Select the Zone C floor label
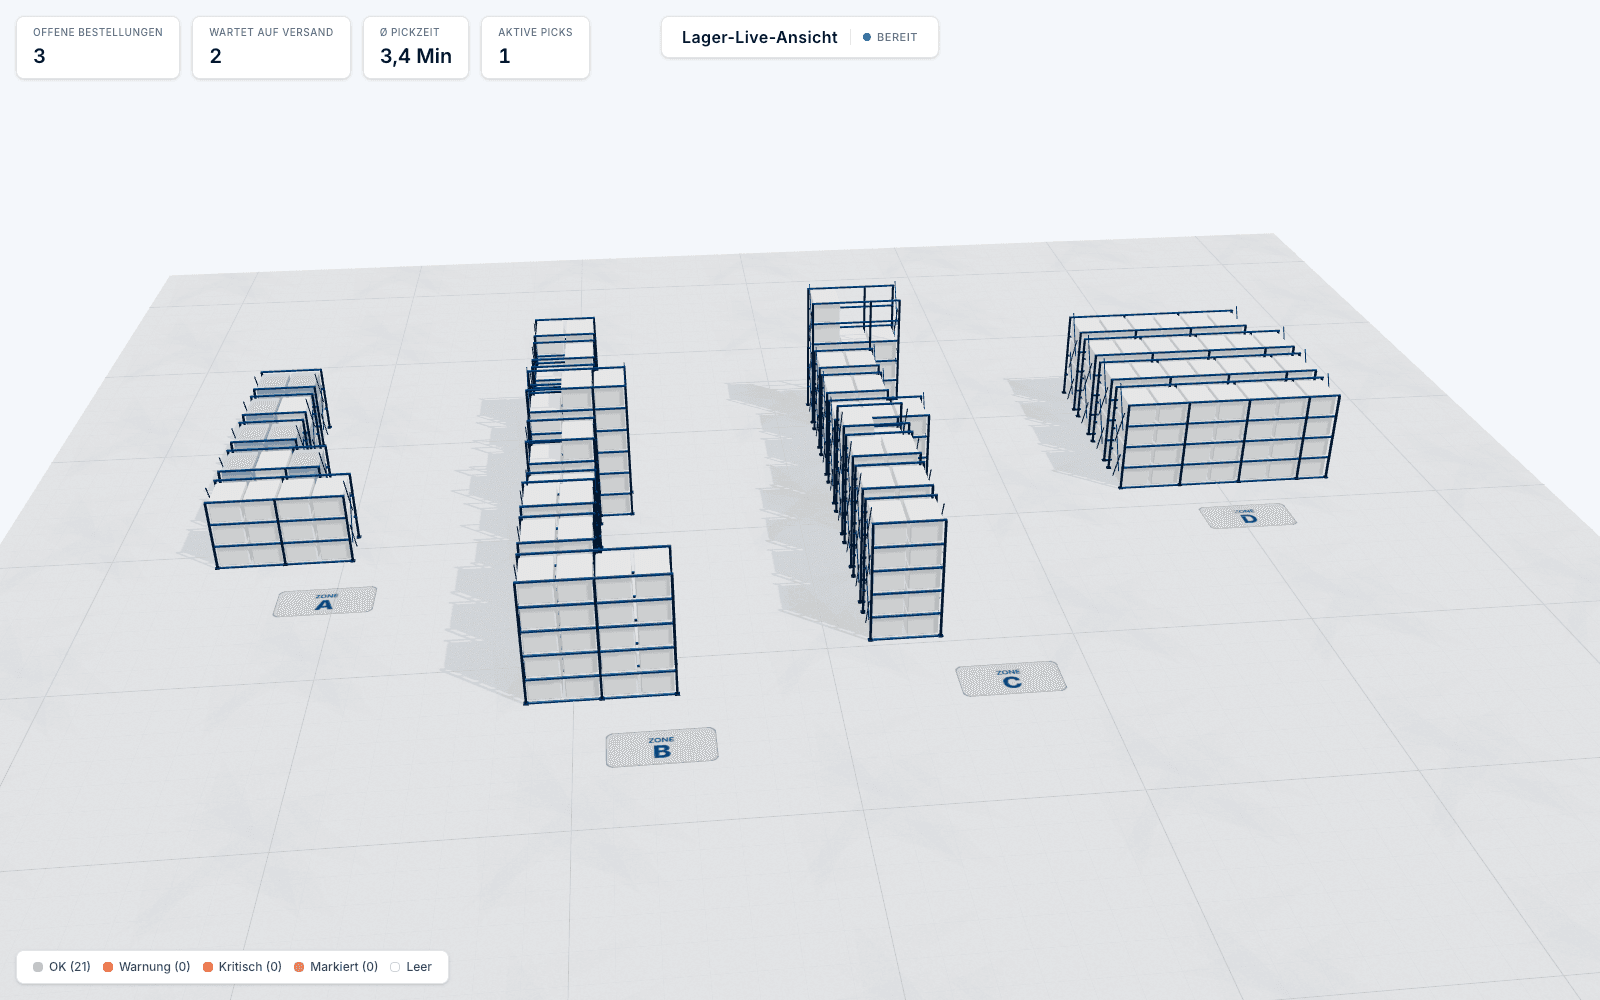Viewport: 1600px width, 1000px height. pyautogui.click(x=1011, y=678)
